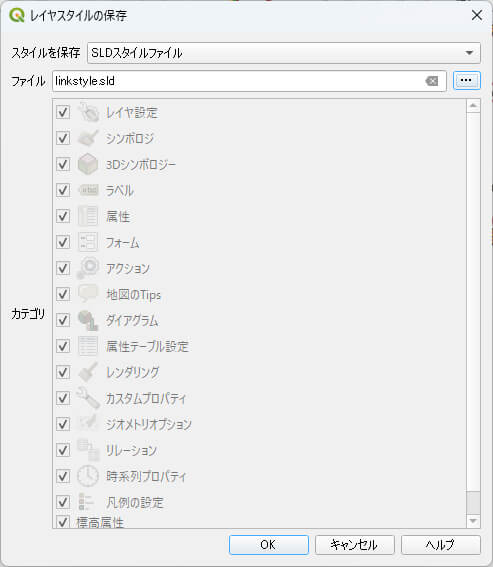Click the フォーム form icon

[88, 242]
